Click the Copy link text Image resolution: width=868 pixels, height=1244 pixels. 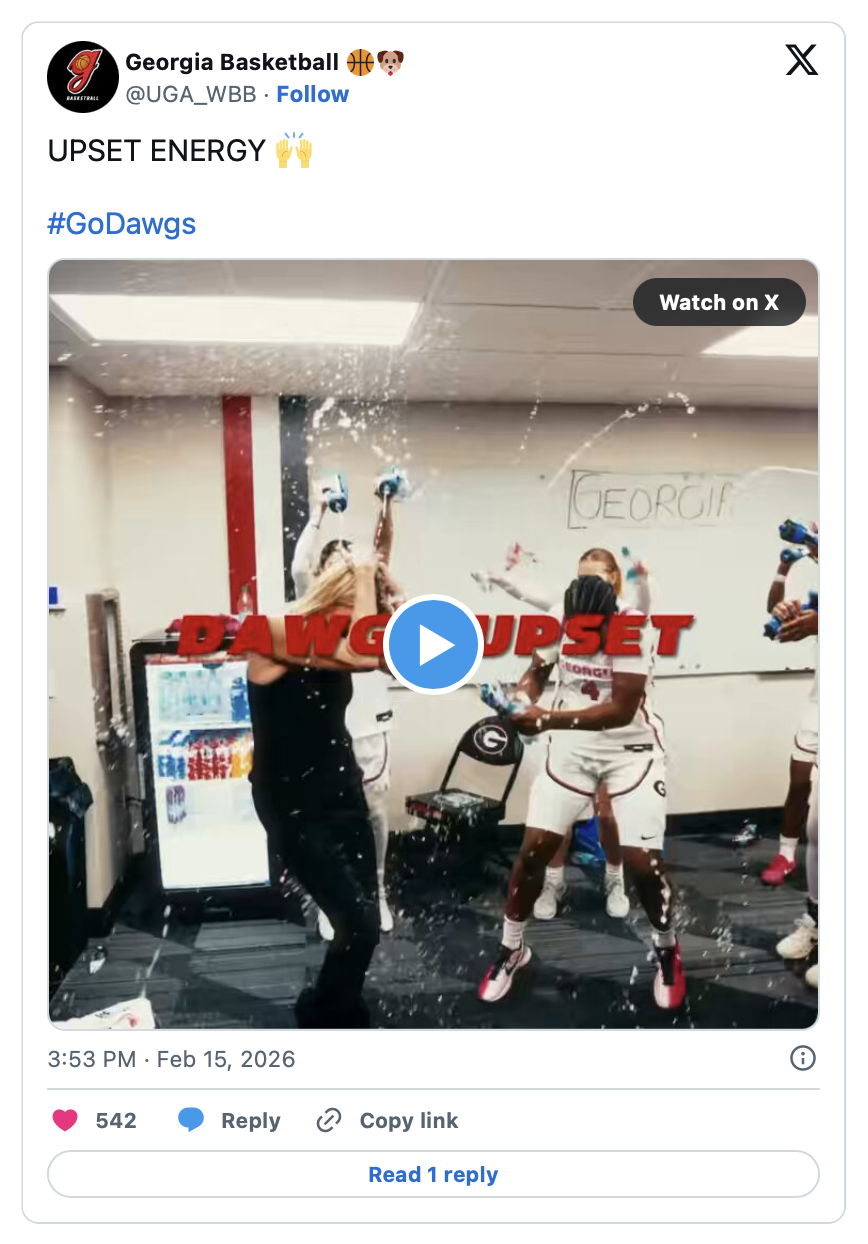(409, 1121)
